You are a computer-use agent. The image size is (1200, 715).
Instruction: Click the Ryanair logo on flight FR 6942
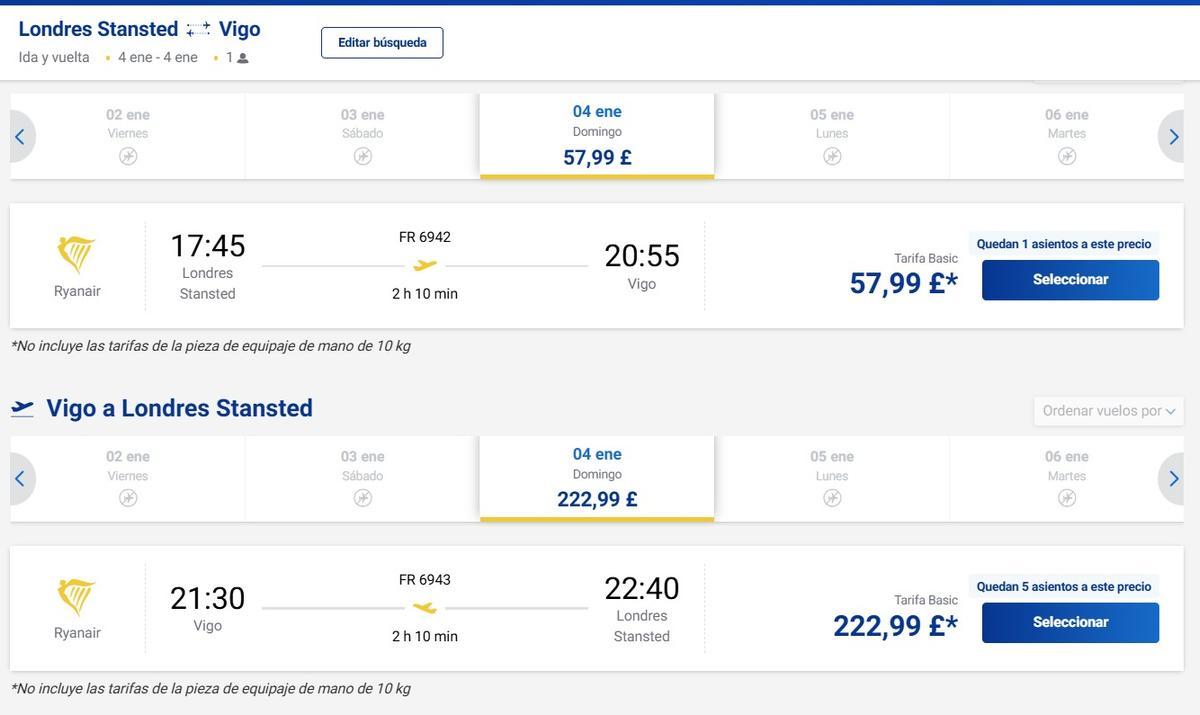point(76,251)
